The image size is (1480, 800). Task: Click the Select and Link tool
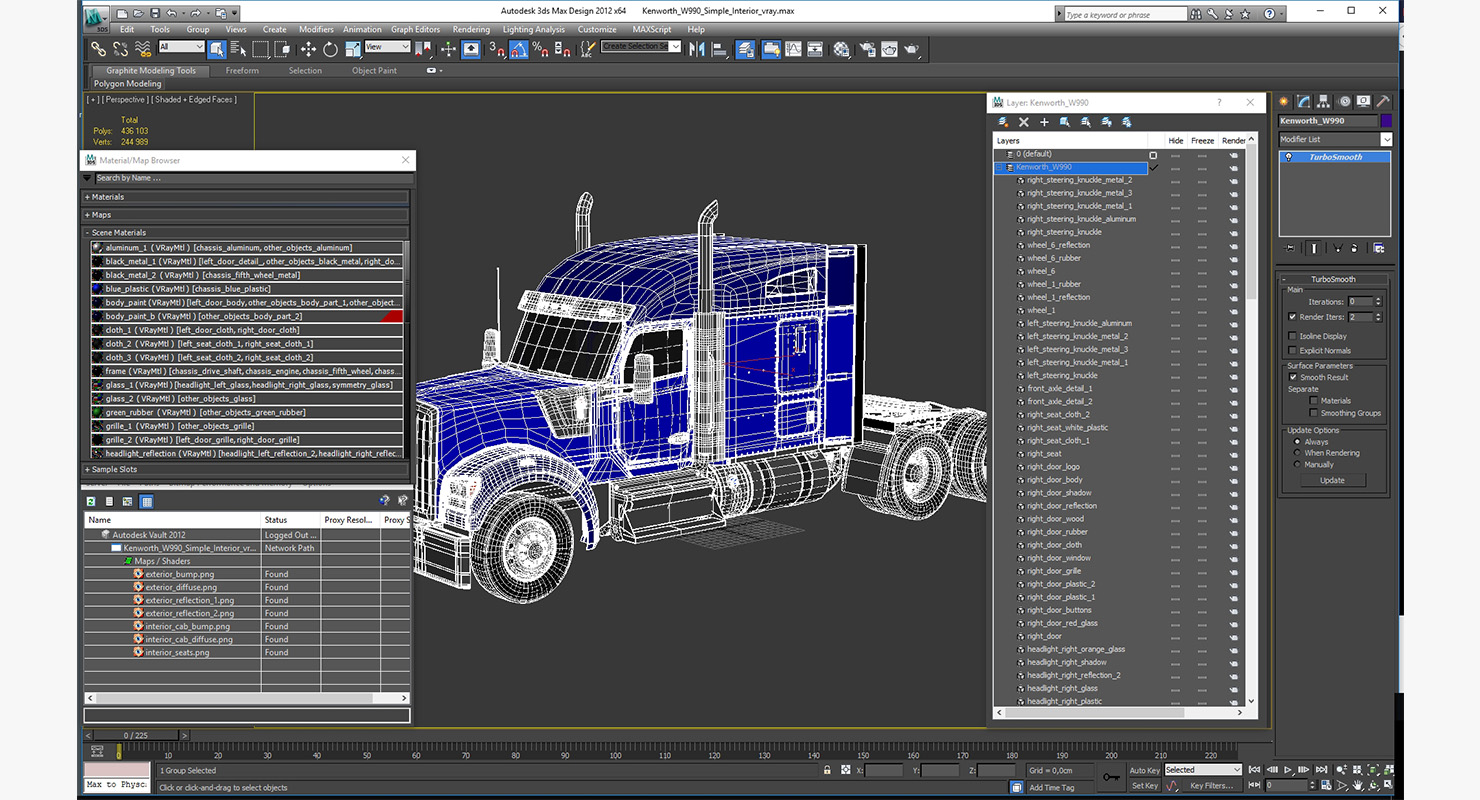[x=98, y=49]
